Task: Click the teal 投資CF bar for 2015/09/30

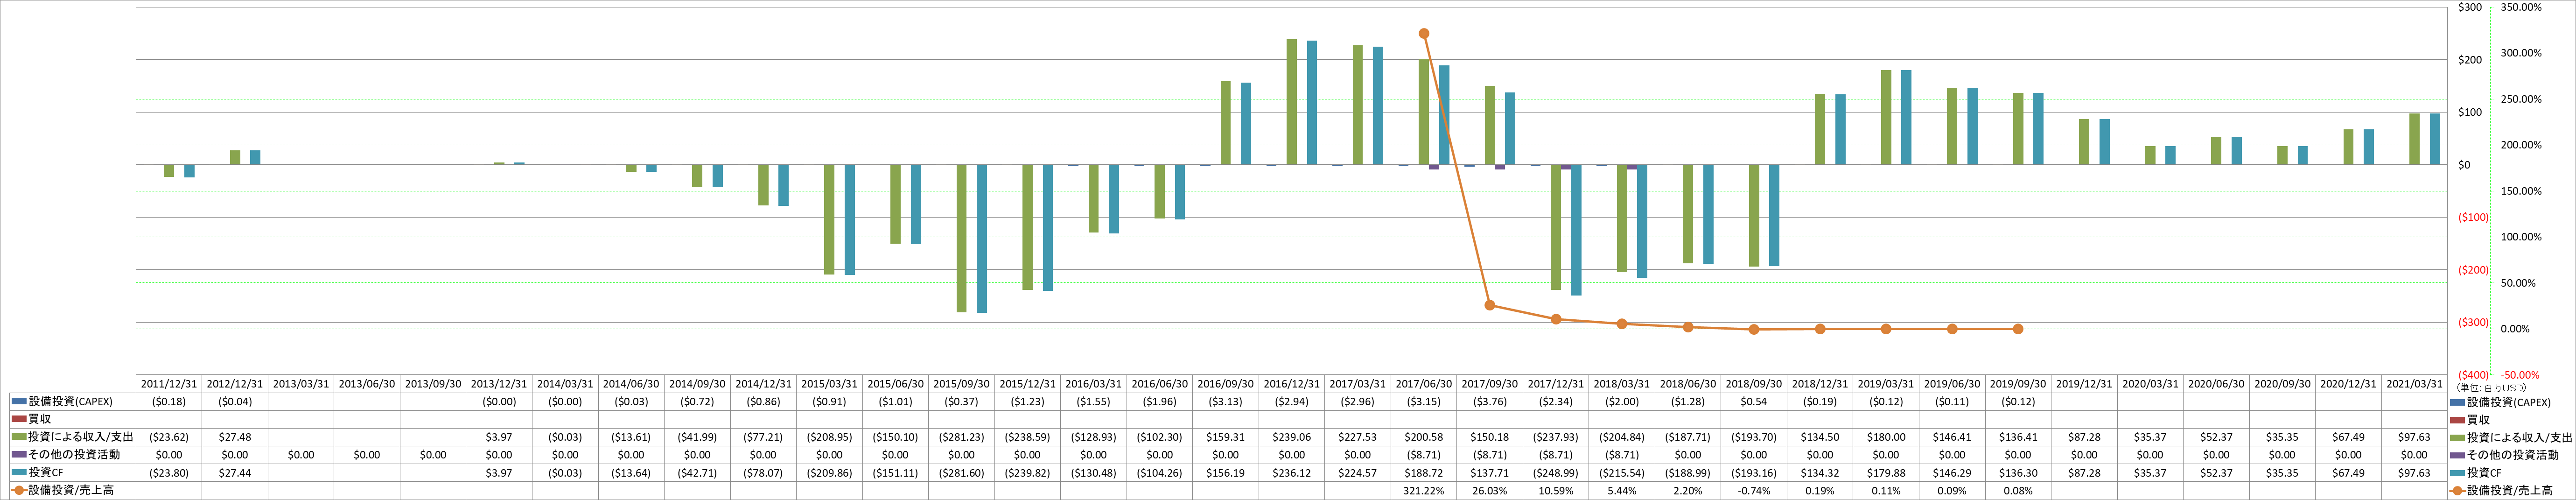Action: pyautogui.click(x=982, y=239)
